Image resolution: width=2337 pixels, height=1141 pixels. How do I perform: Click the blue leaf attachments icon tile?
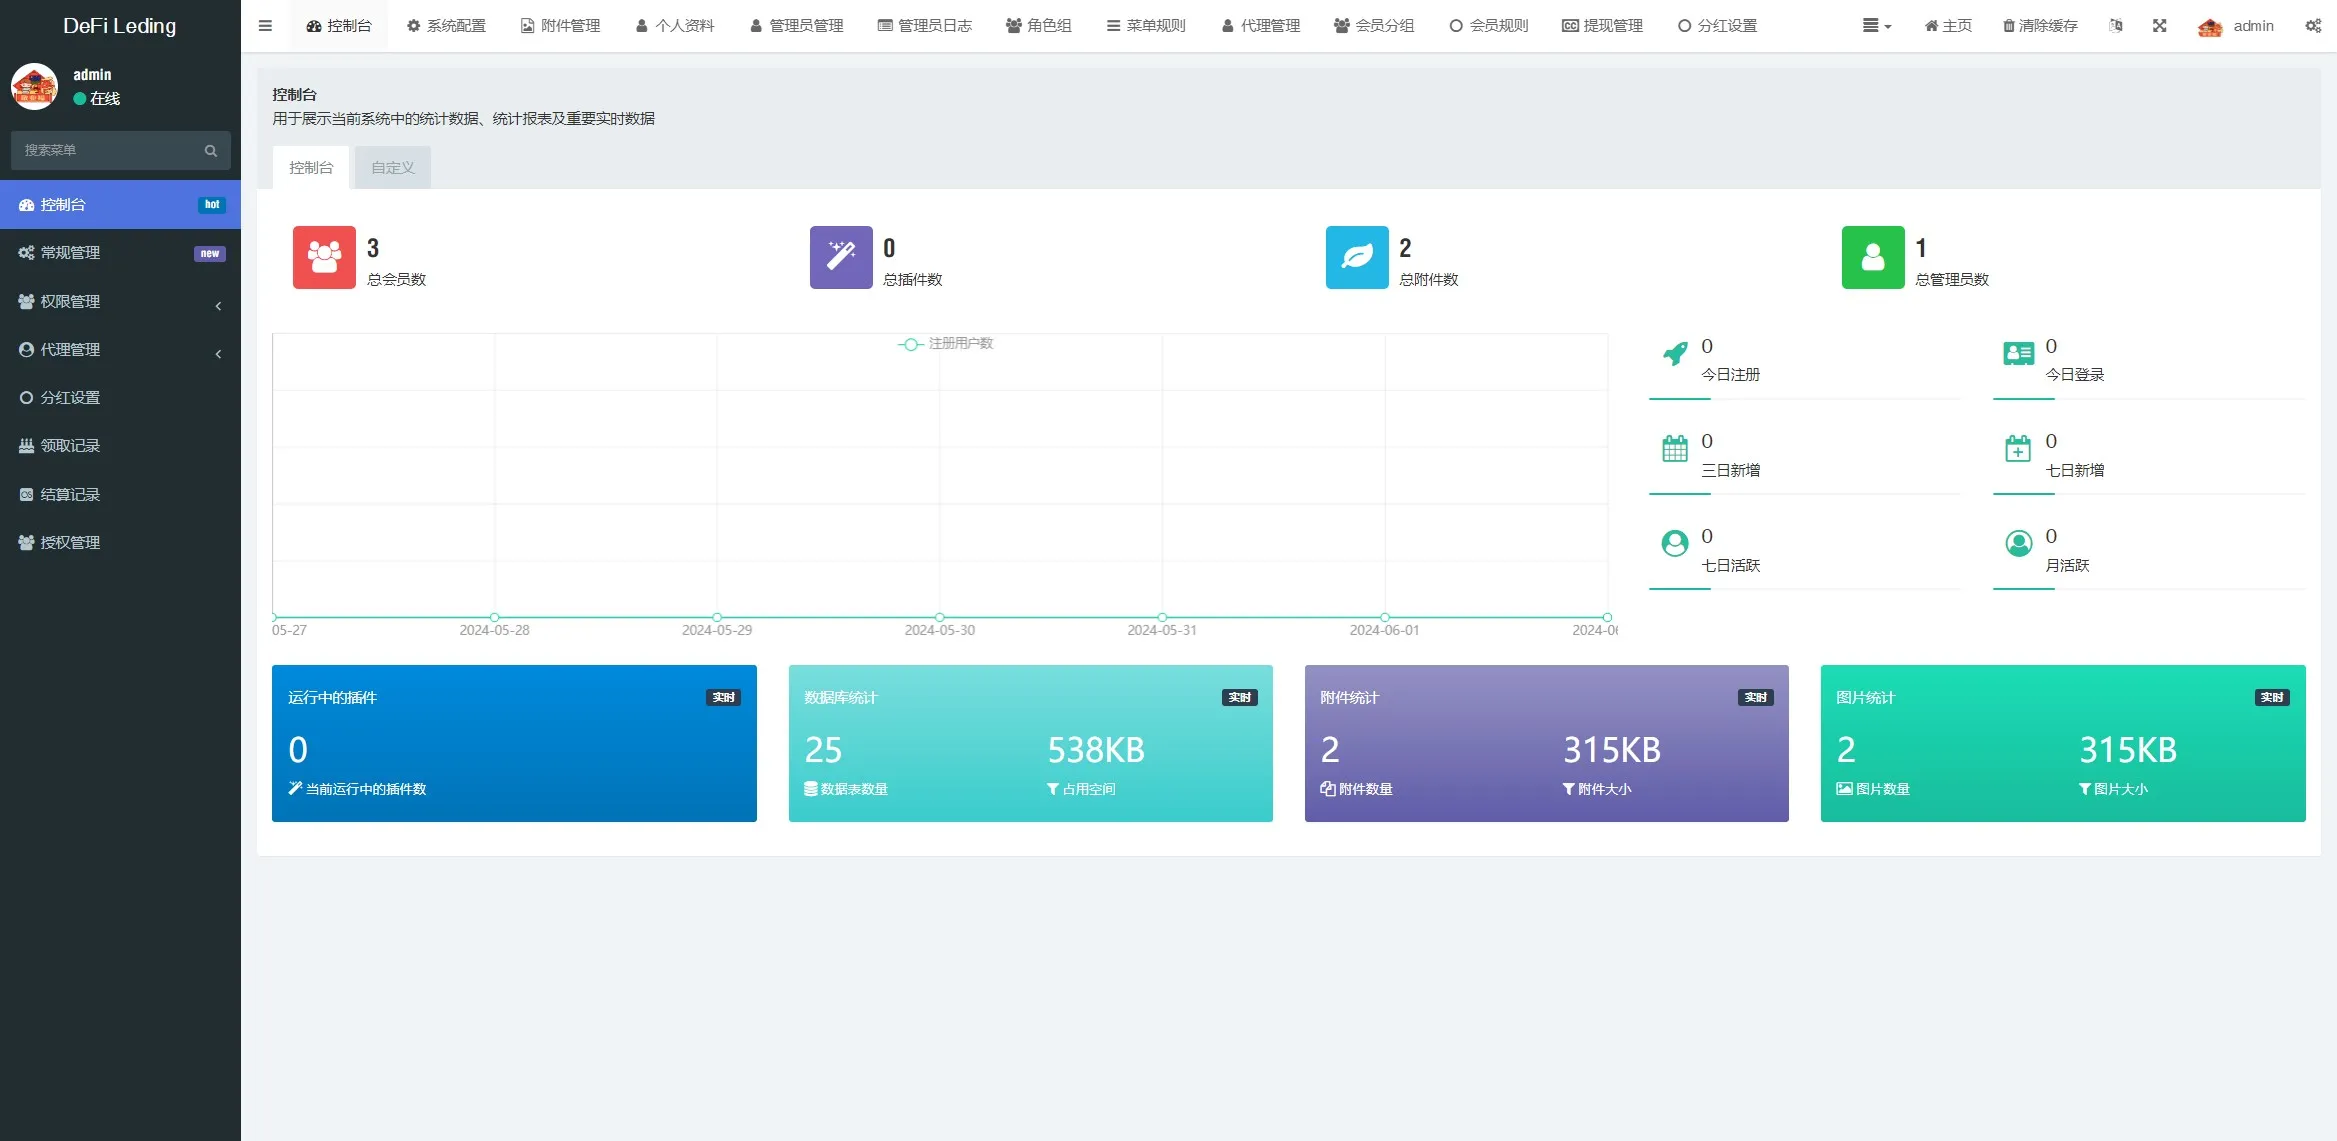1357,257
